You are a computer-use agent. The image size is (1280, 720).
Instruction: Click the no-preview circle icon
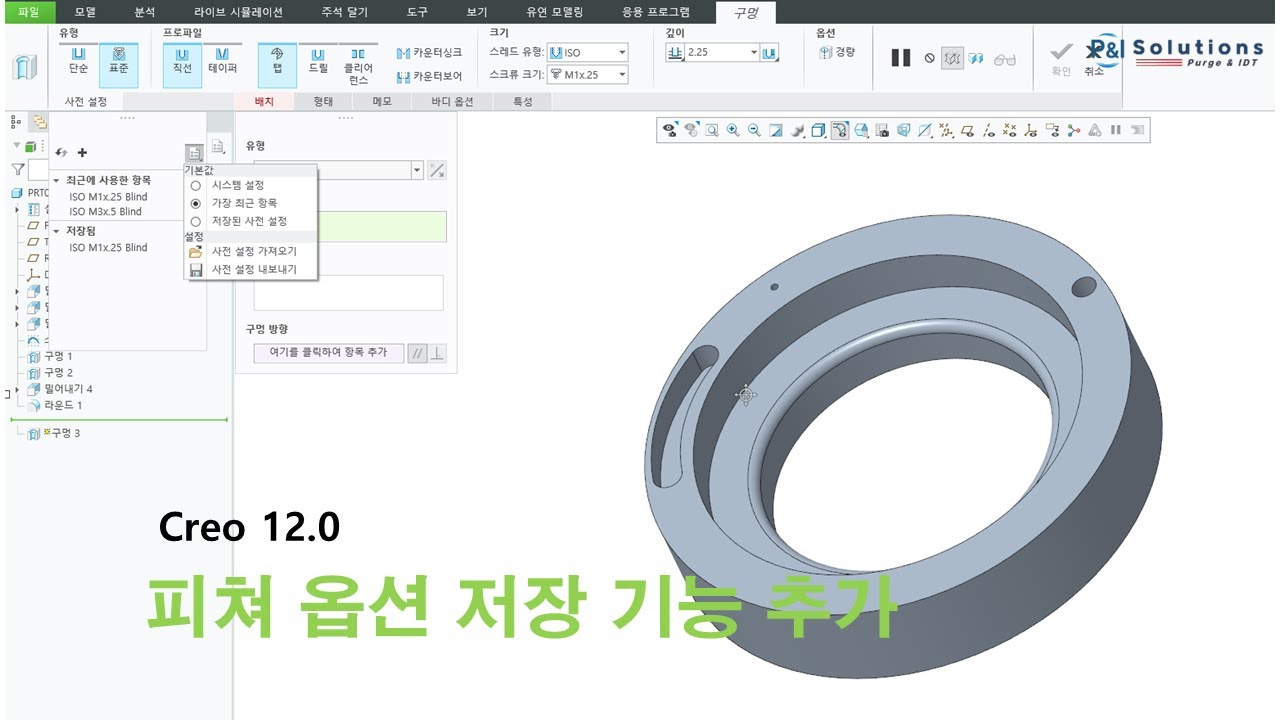click(929, 58)
